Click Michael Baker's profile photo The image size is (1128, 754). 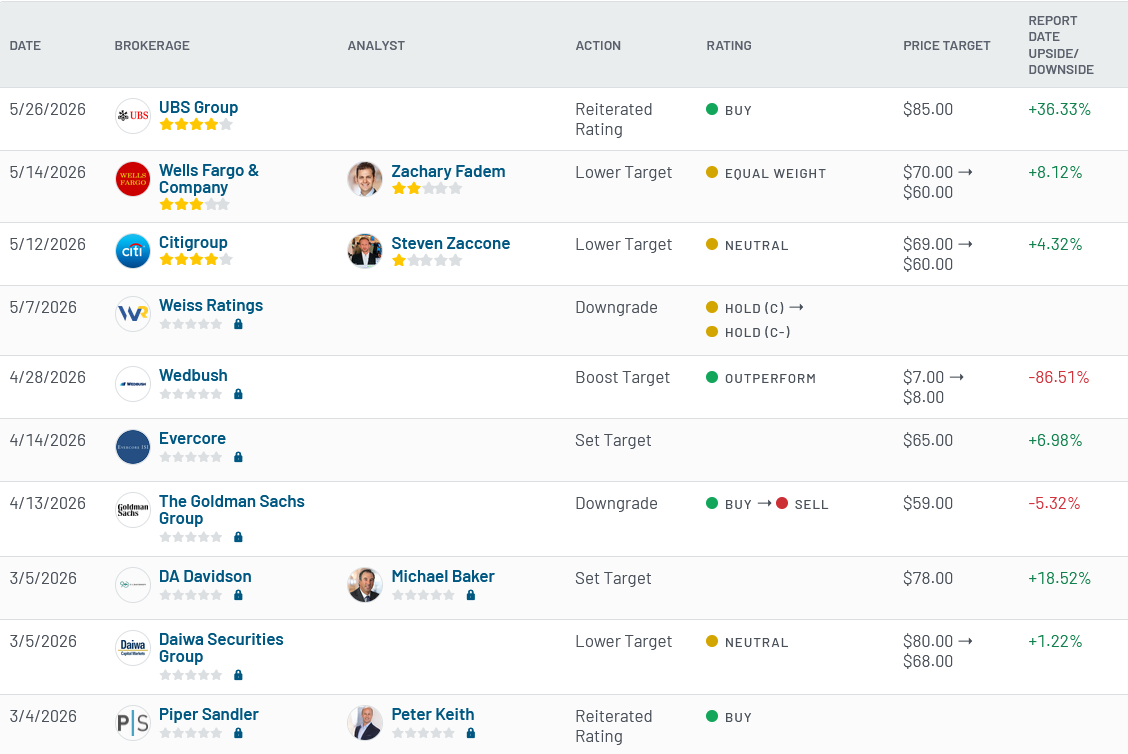click(365, 585)
